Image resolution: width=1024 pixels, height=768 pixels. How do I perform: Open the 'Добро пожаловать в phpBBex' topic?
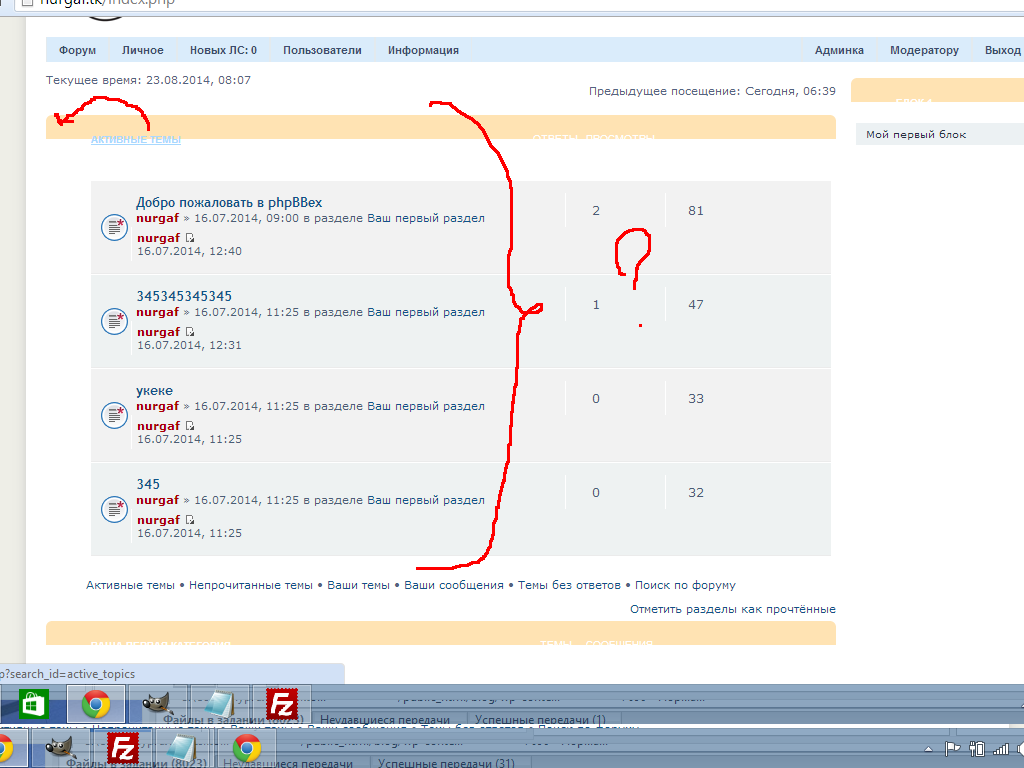[229, 203]
